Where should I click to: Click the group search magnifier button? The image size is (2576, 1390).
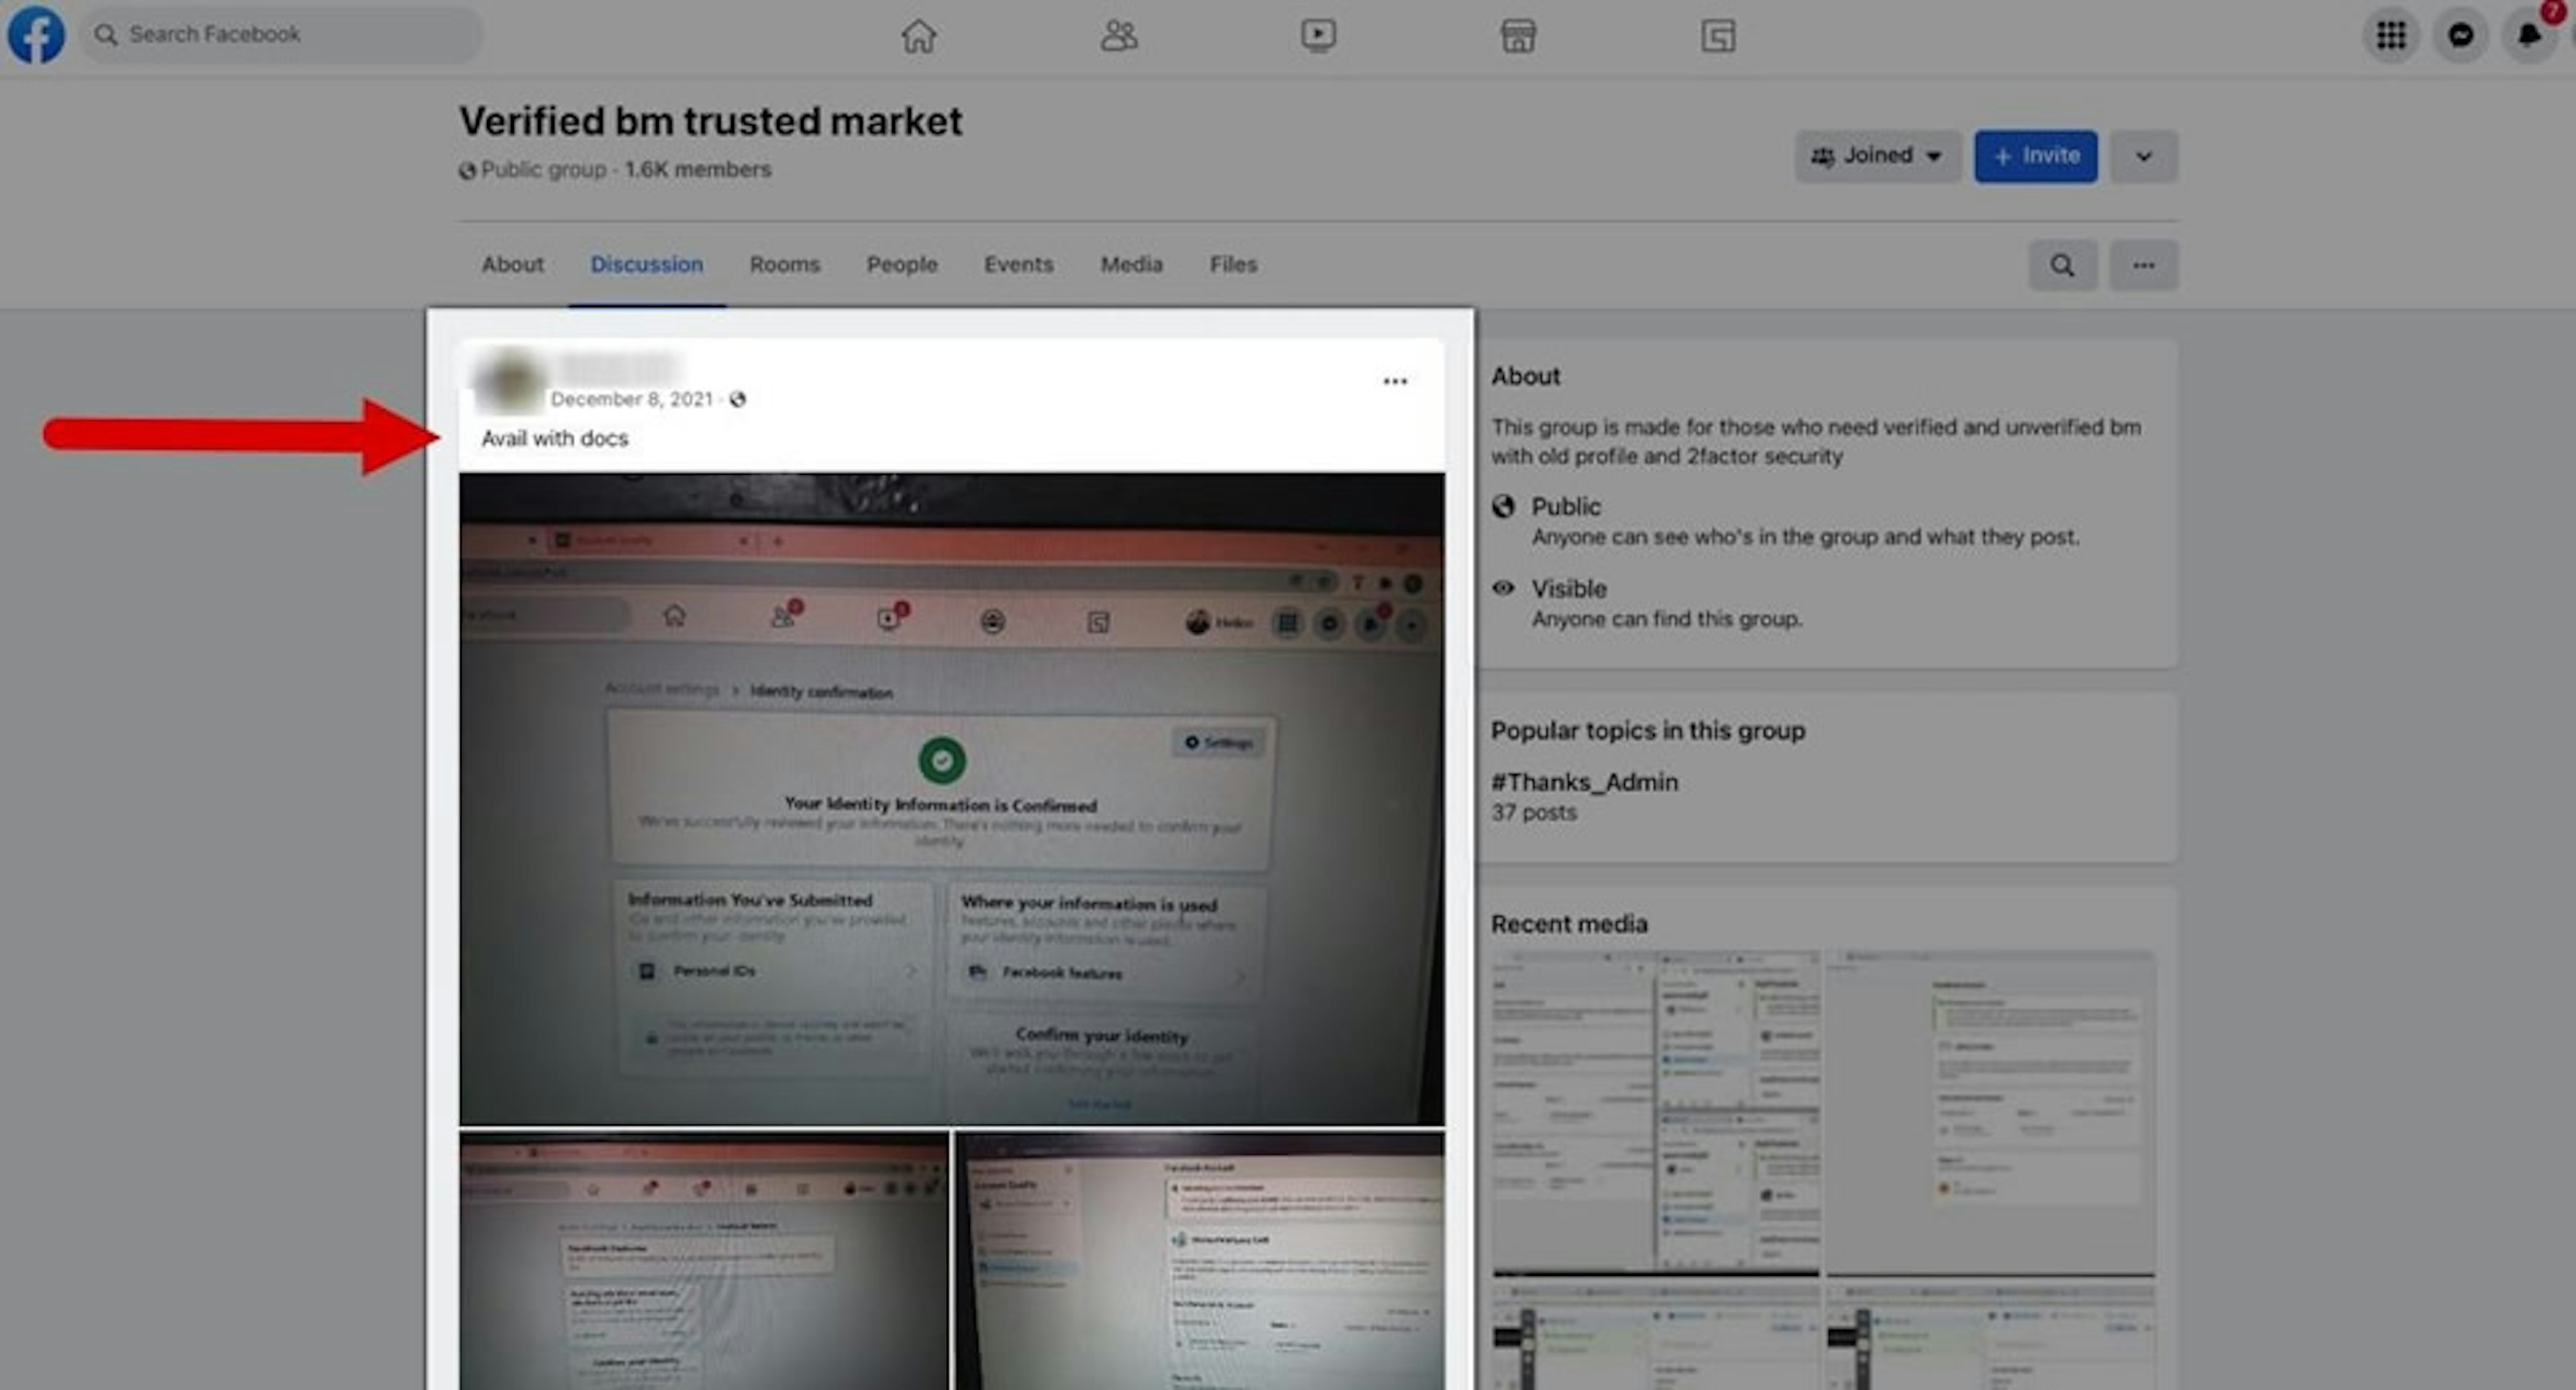(x=2062, y=265)
